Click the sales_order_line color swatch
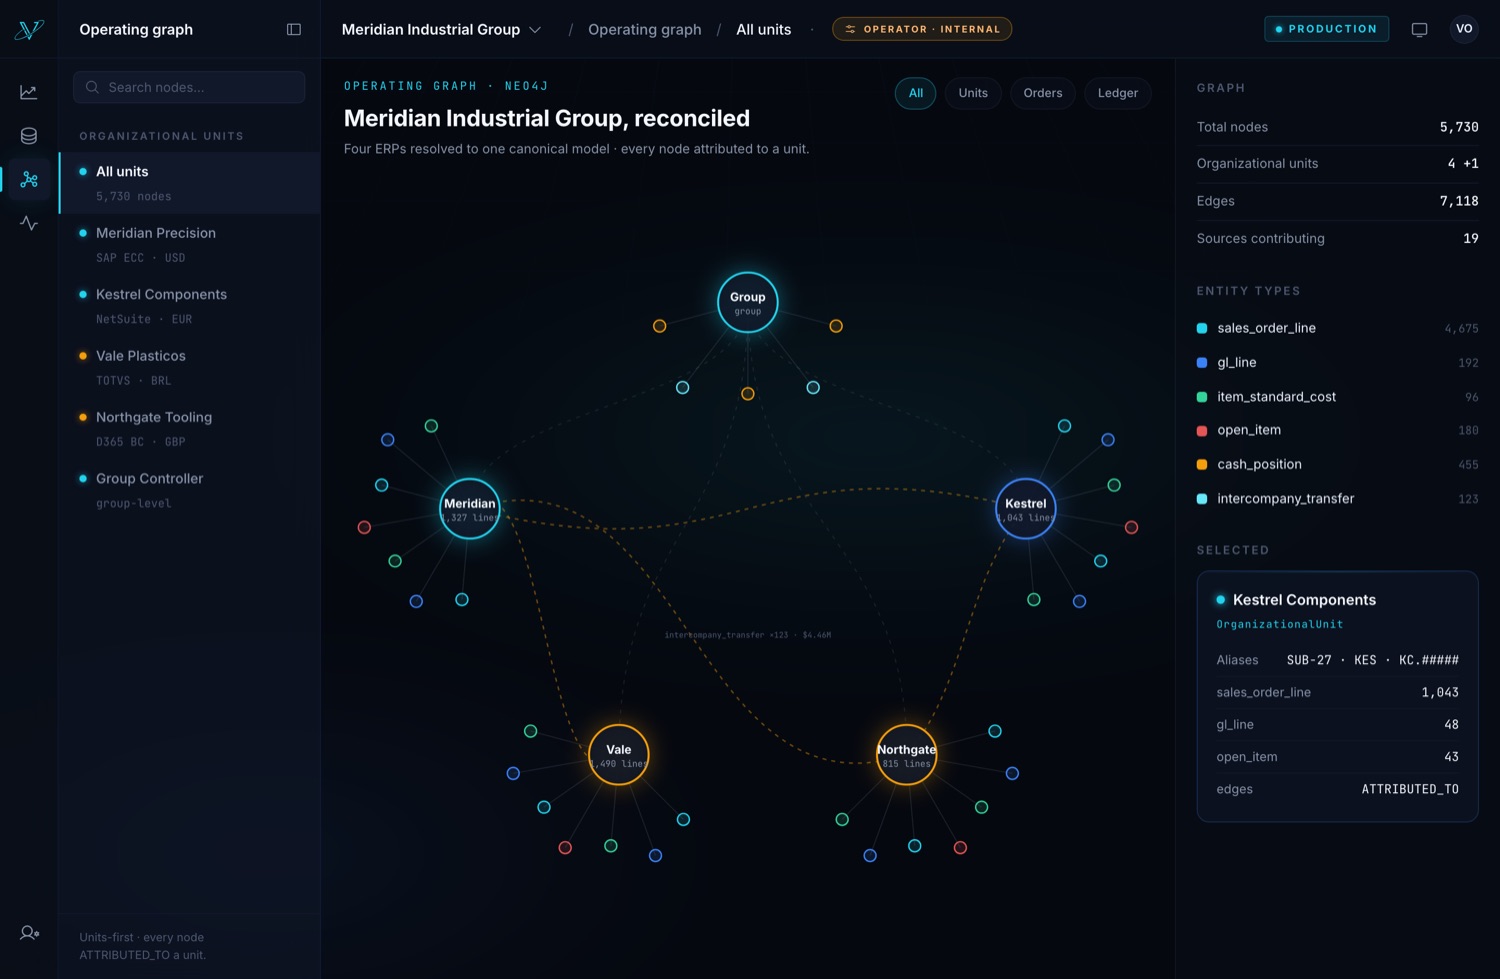The height and width of the screenshot is (979, 1500). (x=1202, y=328)
